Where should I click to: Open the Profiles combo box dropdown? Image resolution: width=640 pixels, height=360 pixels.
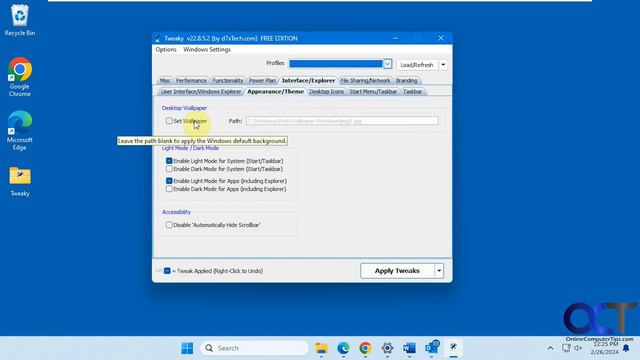click(387, 64)
